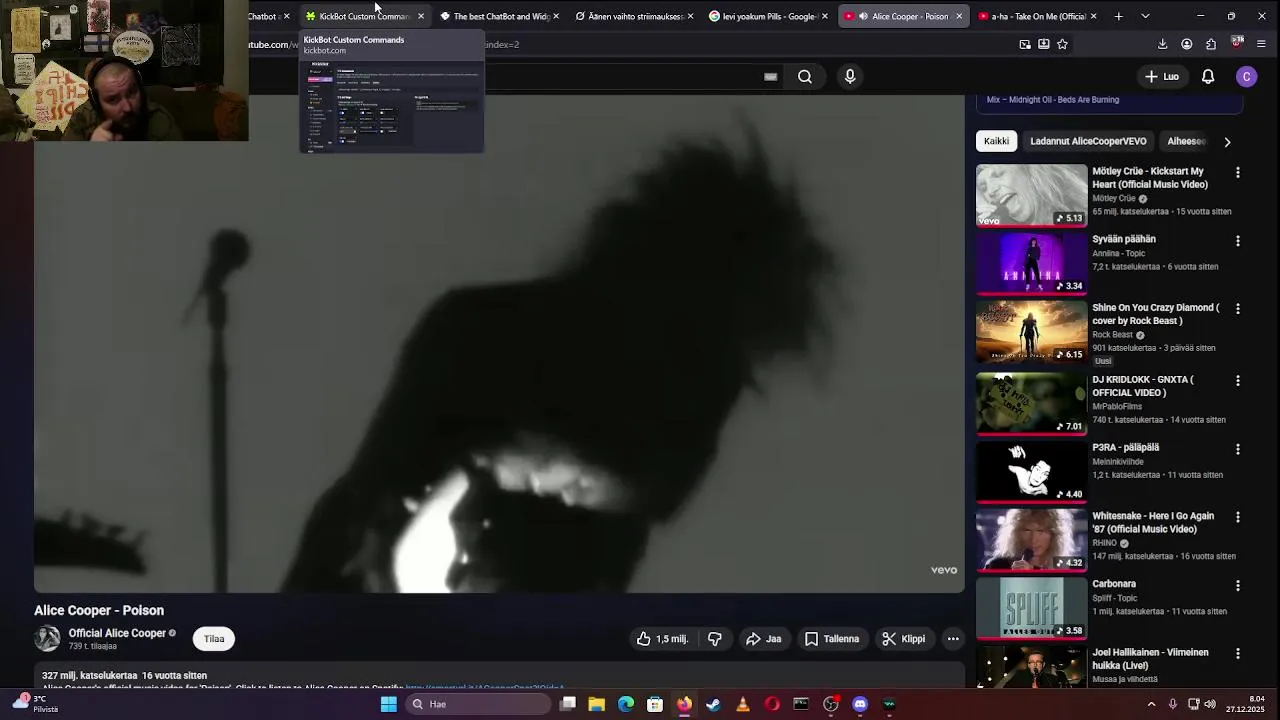
Task: Save video with Tallenna button
Action: click(x=832, y=639)
